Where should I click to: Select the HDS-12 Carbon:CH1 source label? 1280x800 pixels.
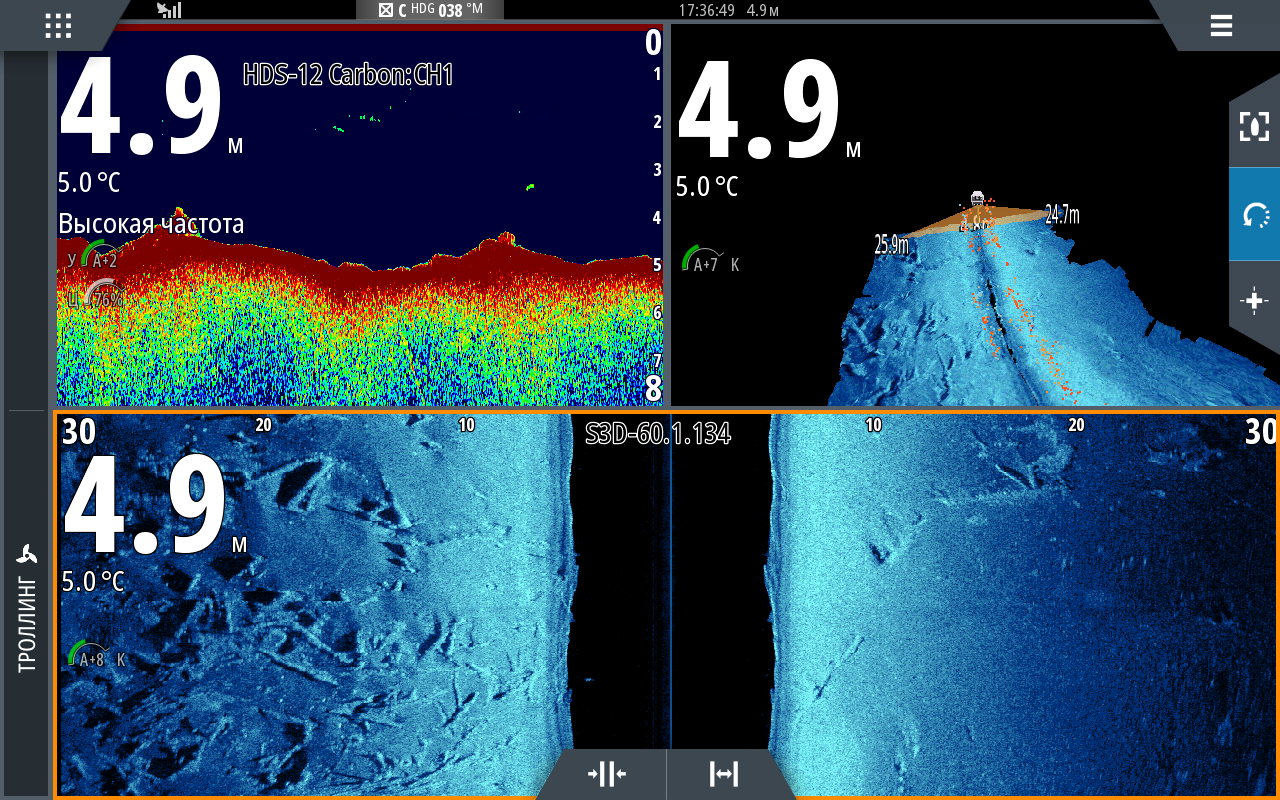pos(348,75)
